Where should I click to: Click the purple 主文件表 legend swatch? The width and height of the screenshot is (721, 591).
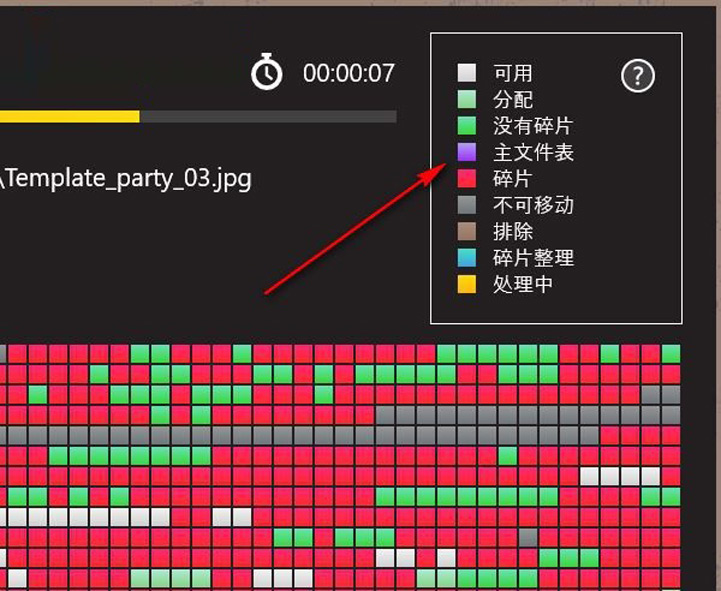click(x=467, y=152)
